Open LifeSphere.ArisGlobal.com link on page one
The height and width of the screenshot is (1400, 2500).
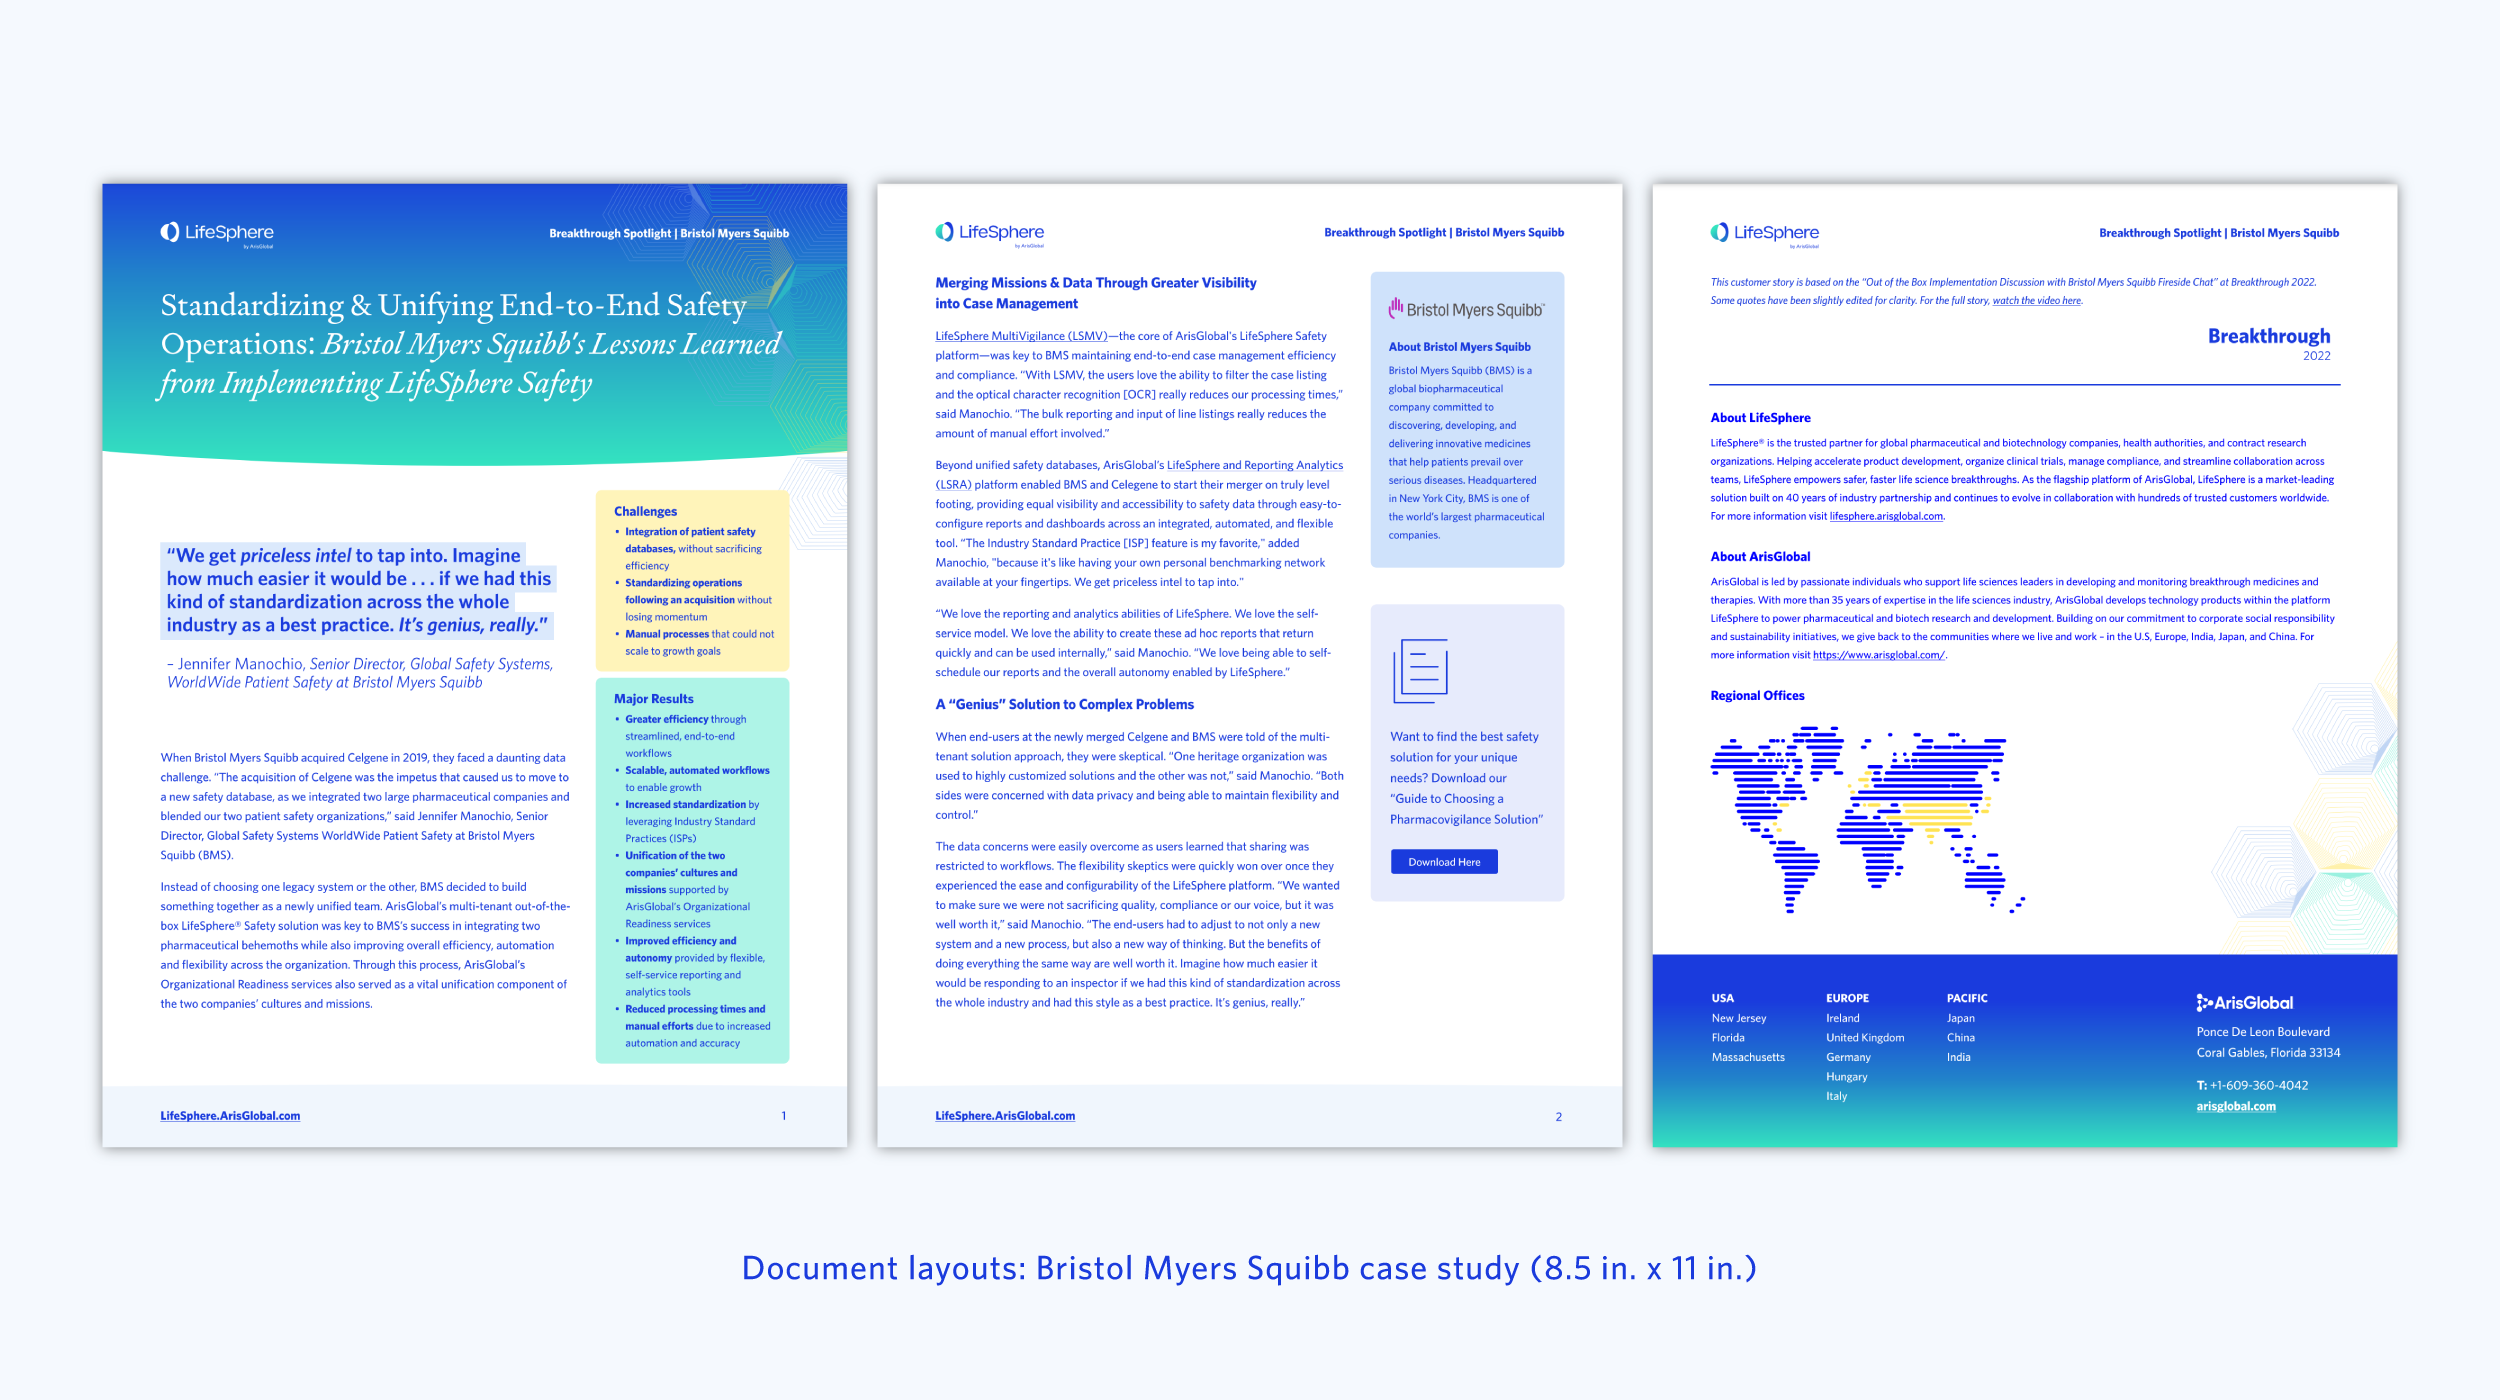(x=230, y=1116)
